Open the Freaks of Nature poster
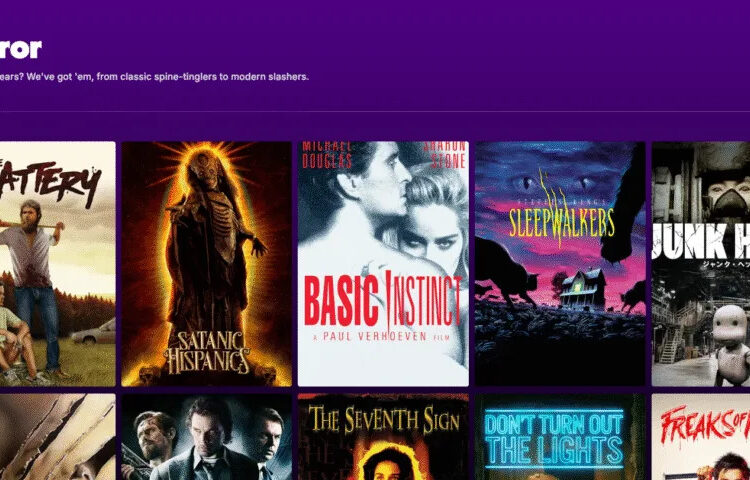The width and height of the screenshot is (750, 480). click(x=701, y=437)
